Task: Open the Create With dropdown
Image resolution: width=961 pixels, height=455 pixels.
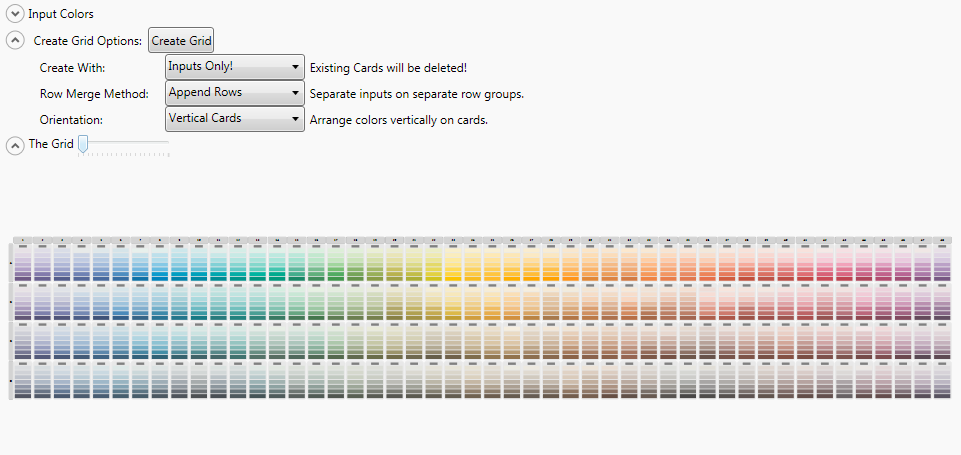Action: pyautogui.click(x=235, y=66)
